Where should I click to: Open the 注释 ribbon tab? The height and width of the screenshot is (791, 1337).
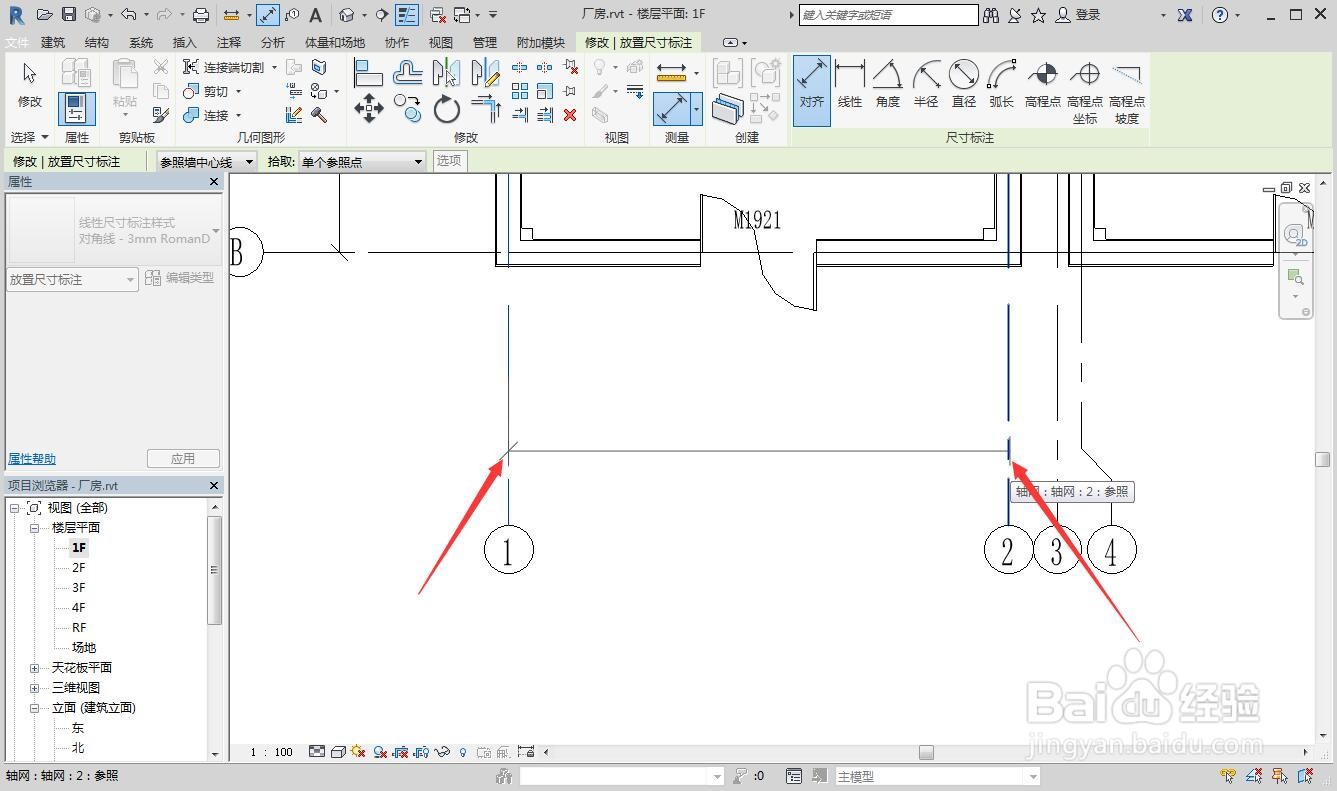pos(229,42)
